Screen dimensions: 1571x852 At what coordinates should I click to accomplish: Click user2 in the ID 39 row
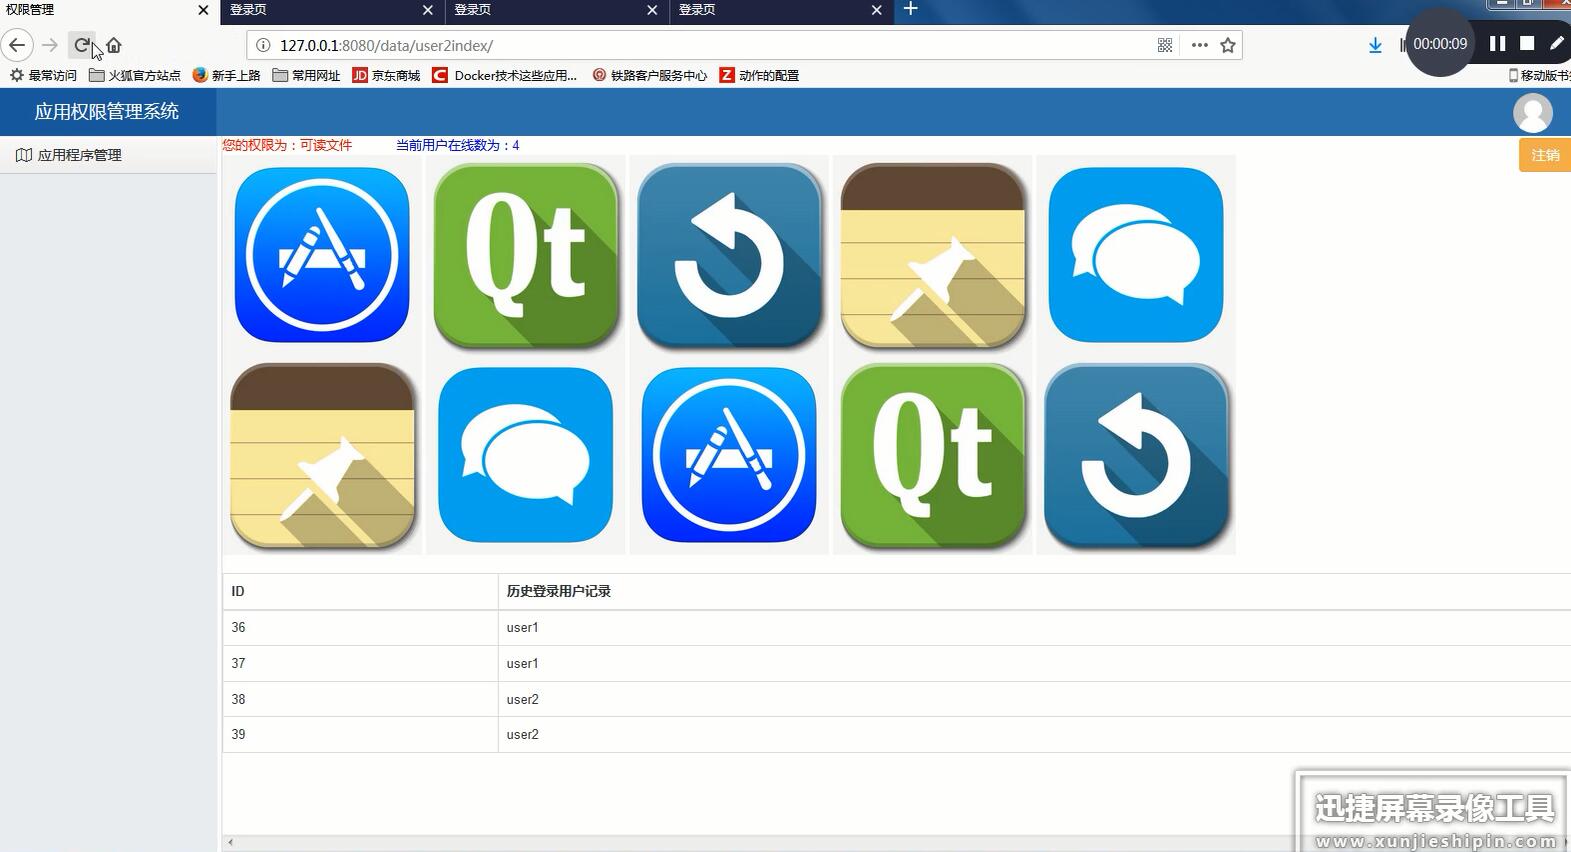(x=522, y=734)
